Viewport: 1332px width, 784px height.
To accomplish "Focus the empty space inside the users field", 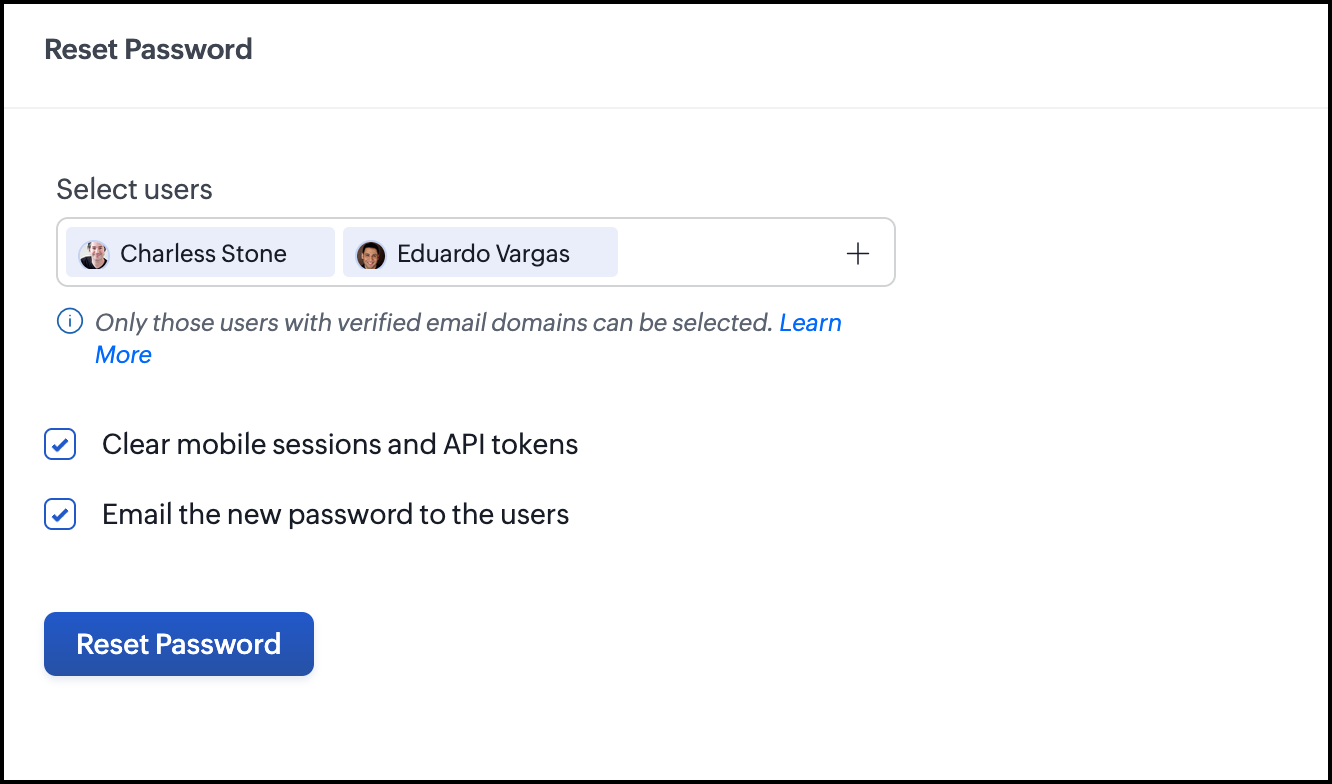I will (730, 253).
